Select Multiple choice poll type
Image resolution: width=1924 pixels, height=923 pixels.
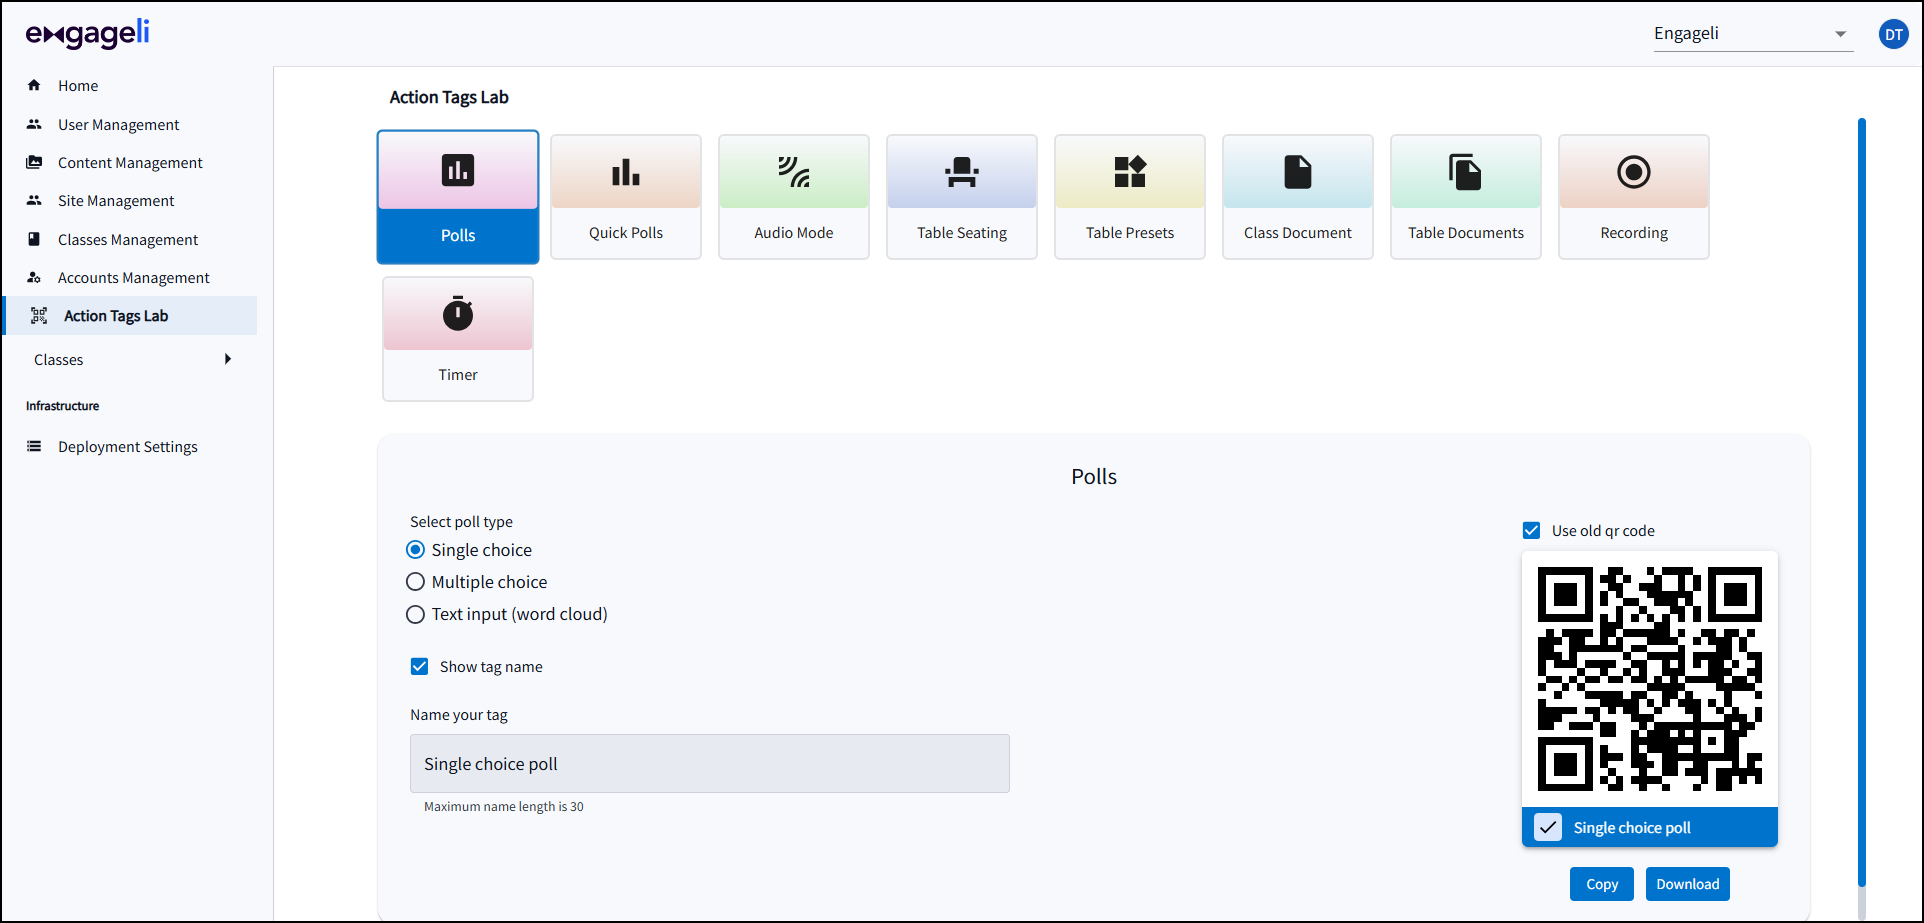coord(415,582)
